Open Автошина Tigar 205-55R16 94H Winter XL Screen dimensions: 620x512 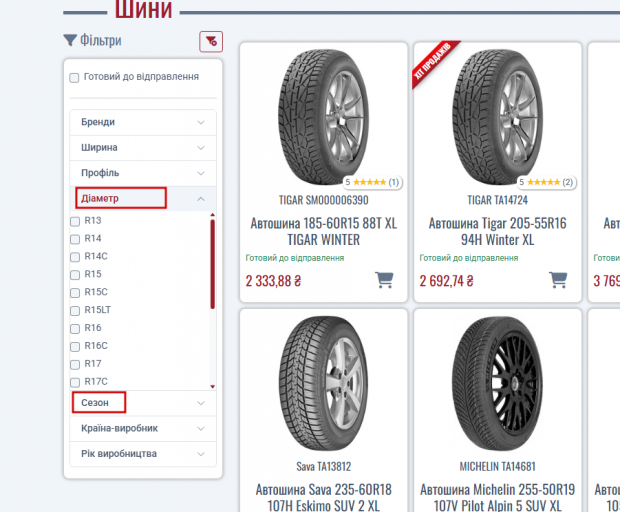(x=497, y=231)
